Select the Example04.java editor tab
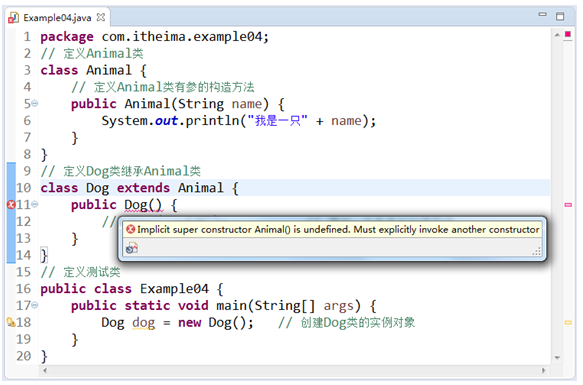Image resolution: width=583 pixels, height=385 pixels. coord(57,17)
